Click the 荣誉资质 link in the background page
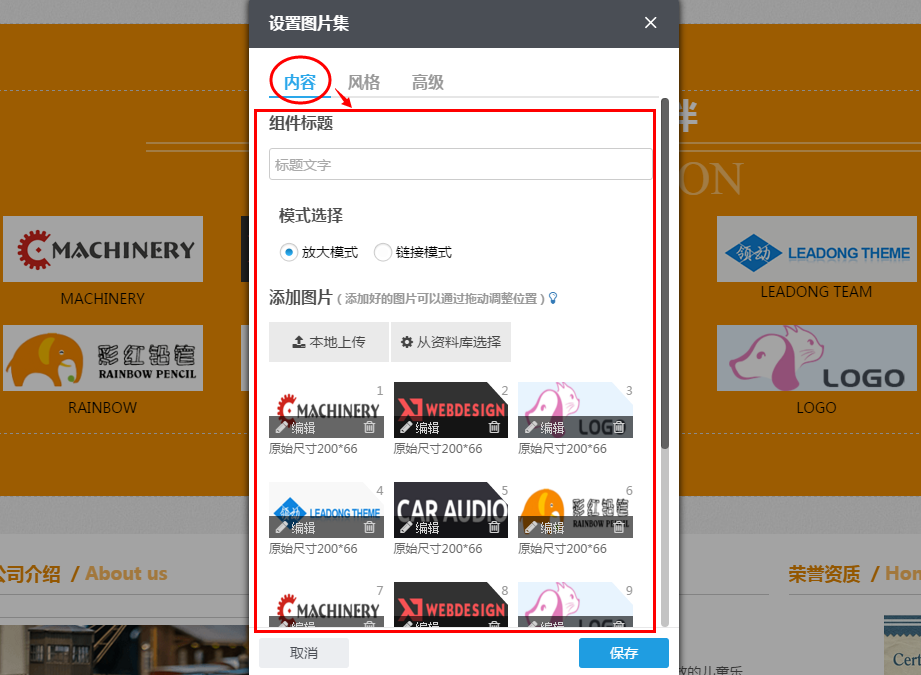Screen dimensions: 921x675 click(824, 573)
